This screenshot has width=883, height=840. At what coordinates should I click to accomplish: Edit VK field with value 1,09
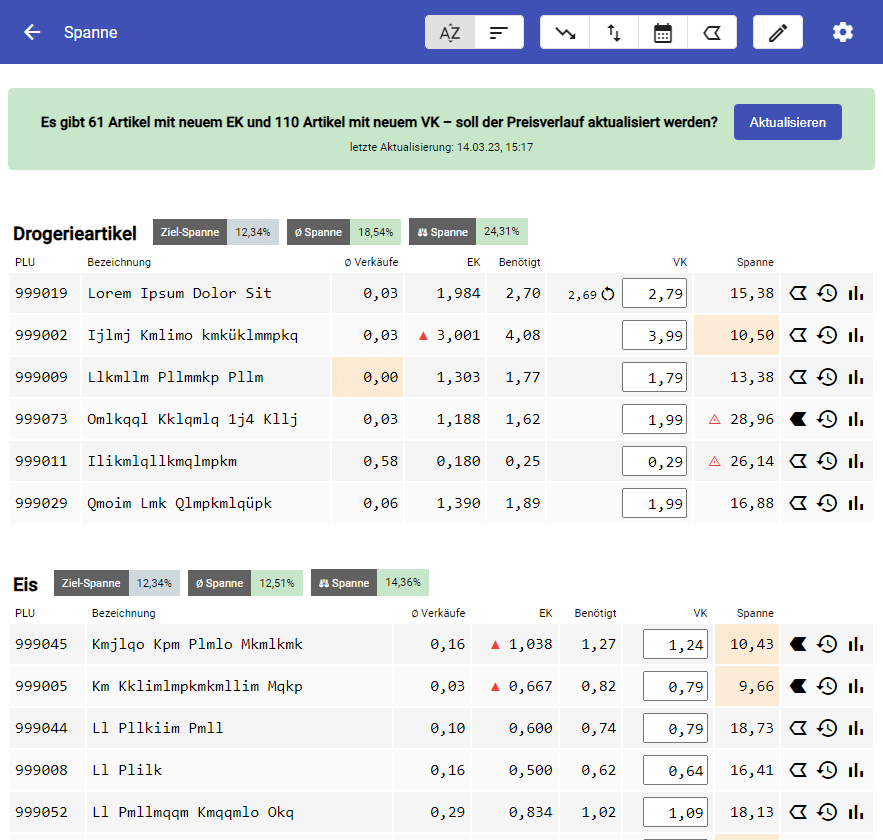(x=675, y=812)
